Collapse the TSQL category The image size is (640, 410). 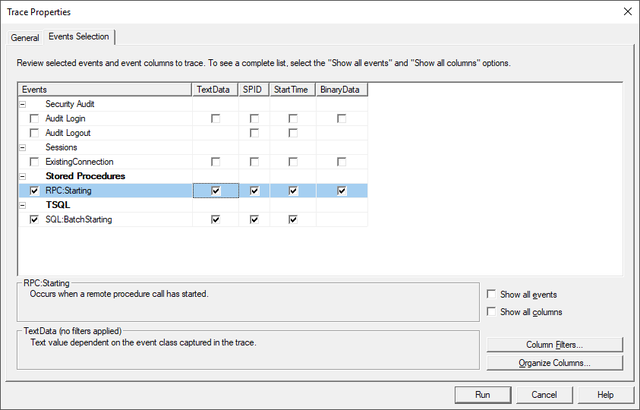(23, 205)
